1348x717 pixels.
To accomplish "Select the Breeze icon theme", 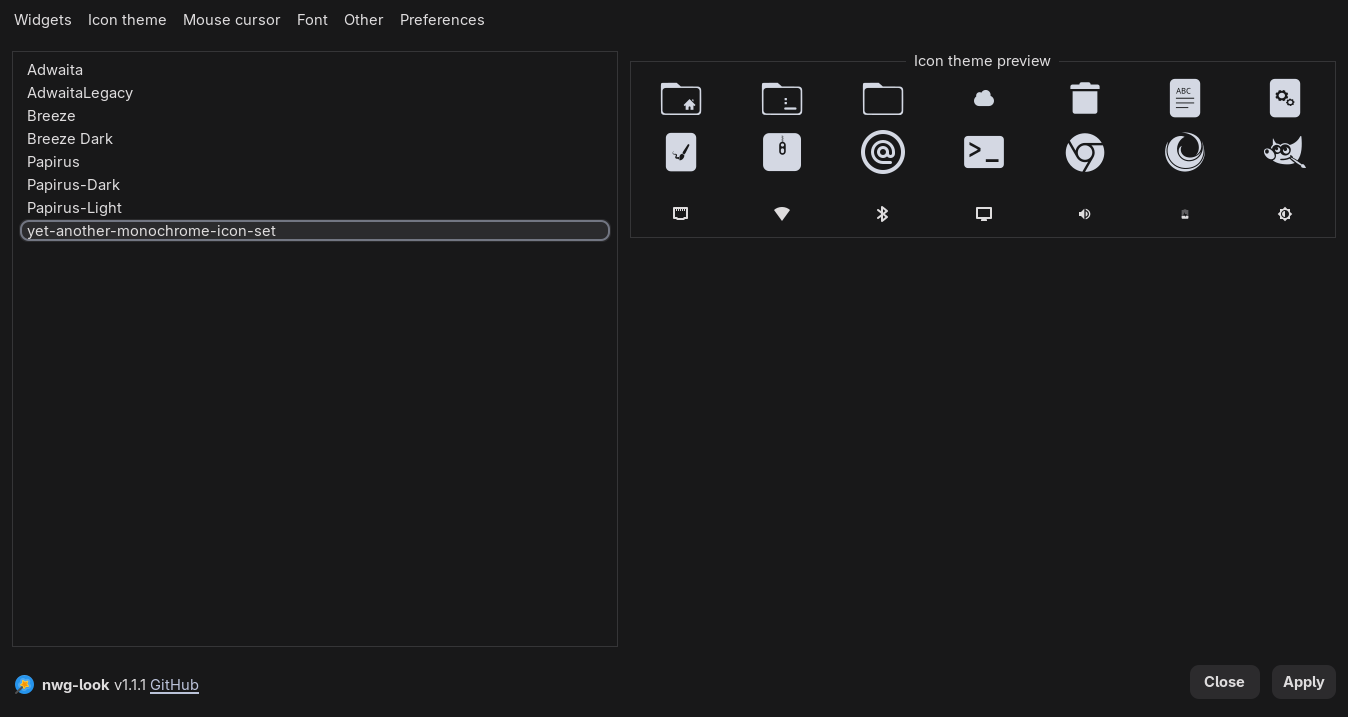I will [315, 116].
